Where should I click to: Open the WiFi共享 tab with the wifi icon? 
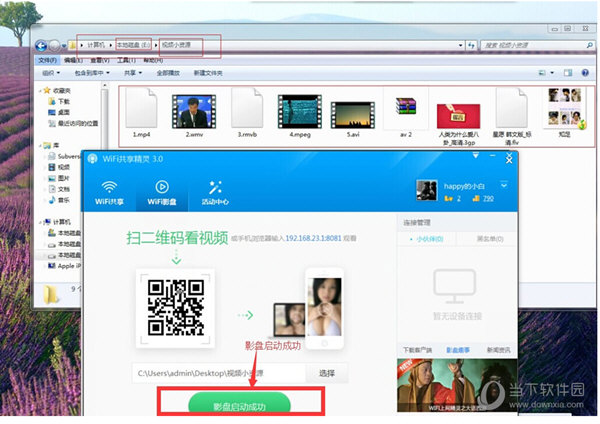pyautogui.click(x=109, y=193)
